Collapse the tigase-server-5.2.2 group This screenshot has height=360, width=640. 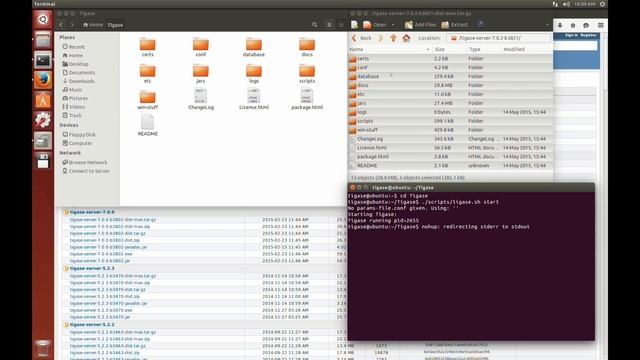pyautogui.click(x=66, y=325)
